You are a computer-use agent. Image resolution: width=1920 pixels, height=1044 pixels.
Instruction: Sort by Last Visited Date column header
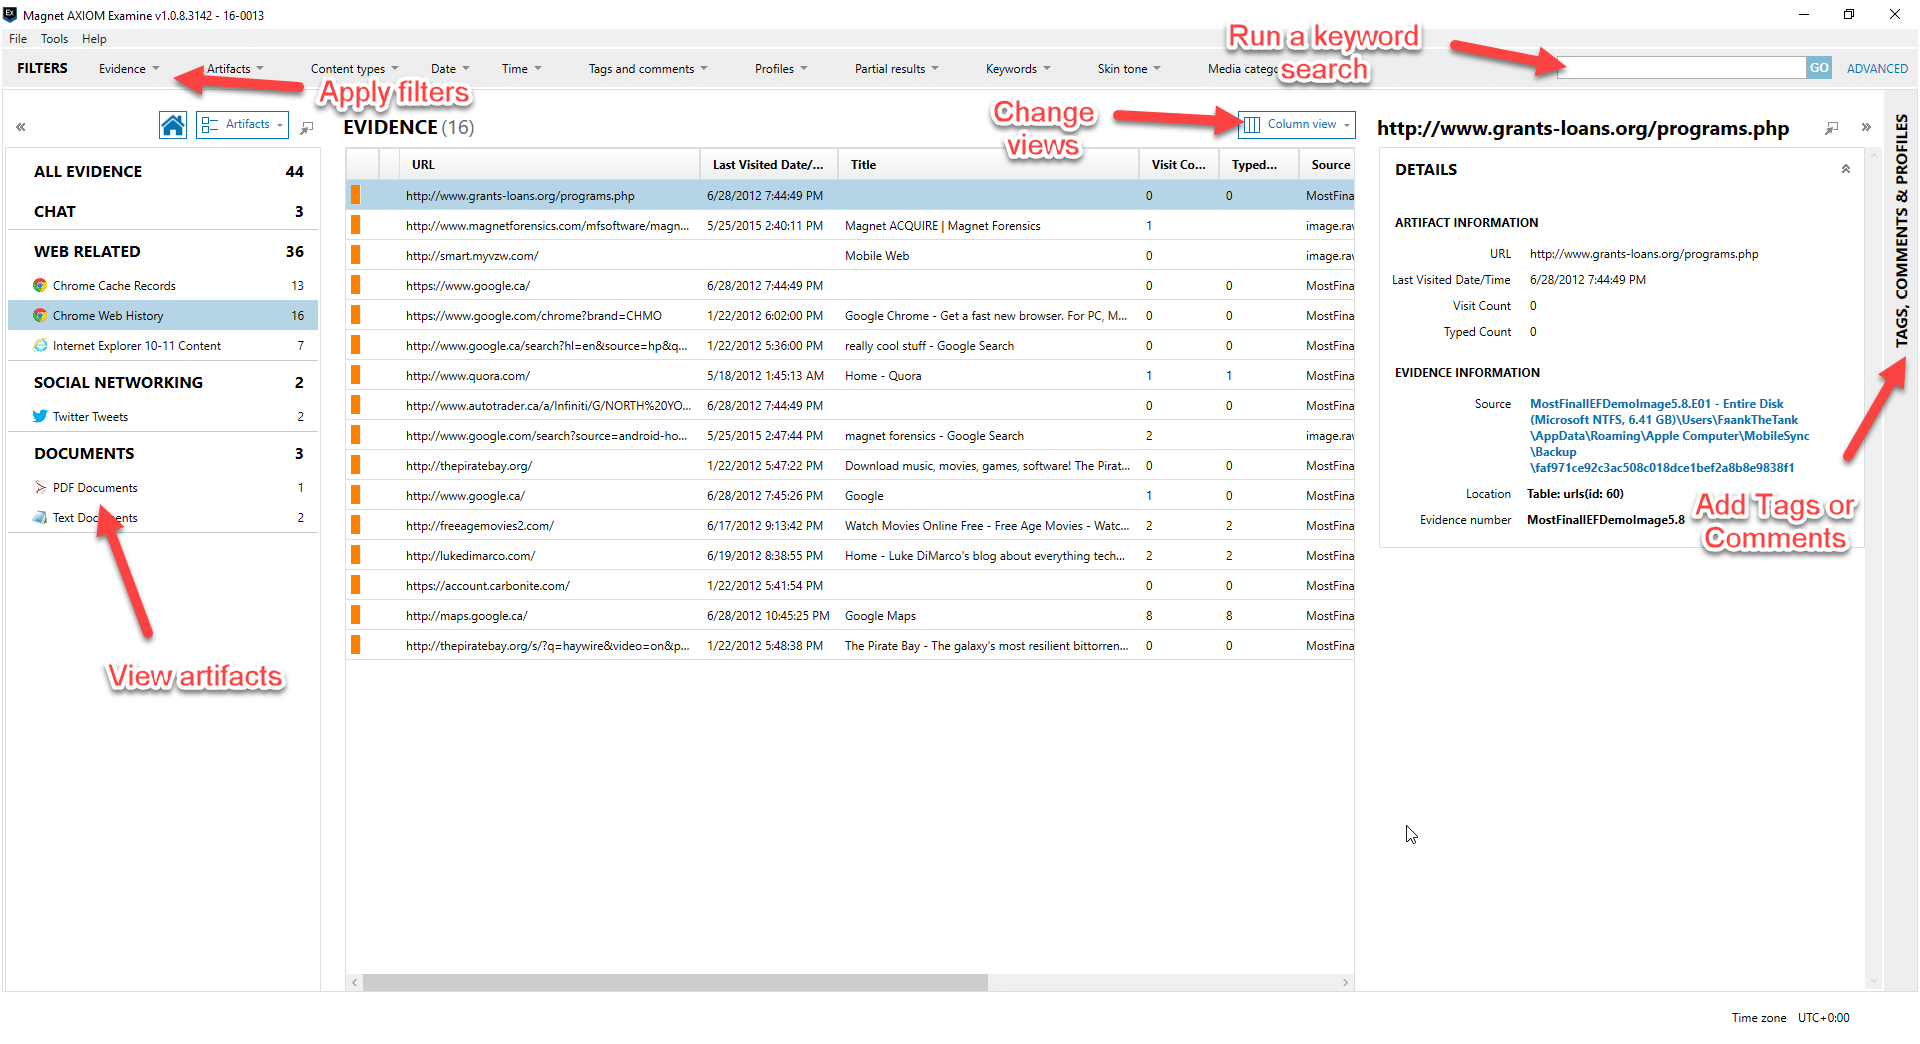pyautogui.click(x=768, y=165)
